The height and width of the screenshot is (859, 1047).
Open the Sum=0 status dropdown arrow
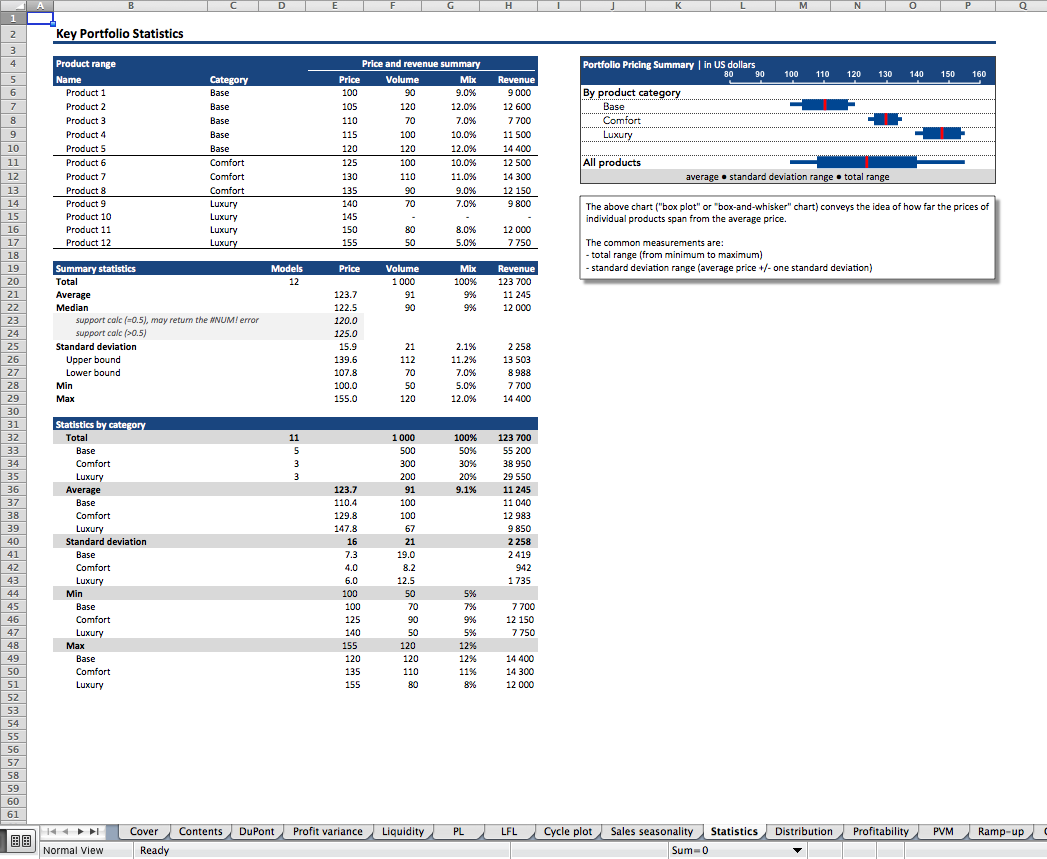[797, 850]
